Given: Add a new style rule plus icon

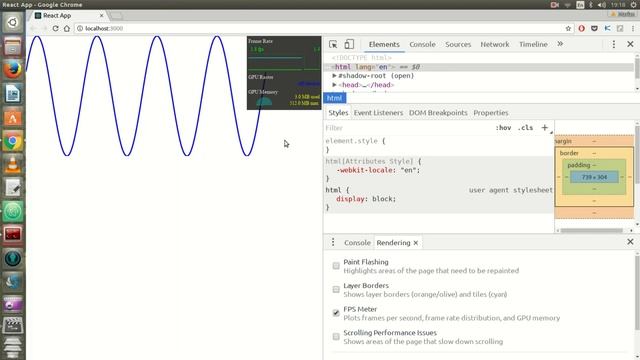Looking at the screenshot, I should [544, 128].
